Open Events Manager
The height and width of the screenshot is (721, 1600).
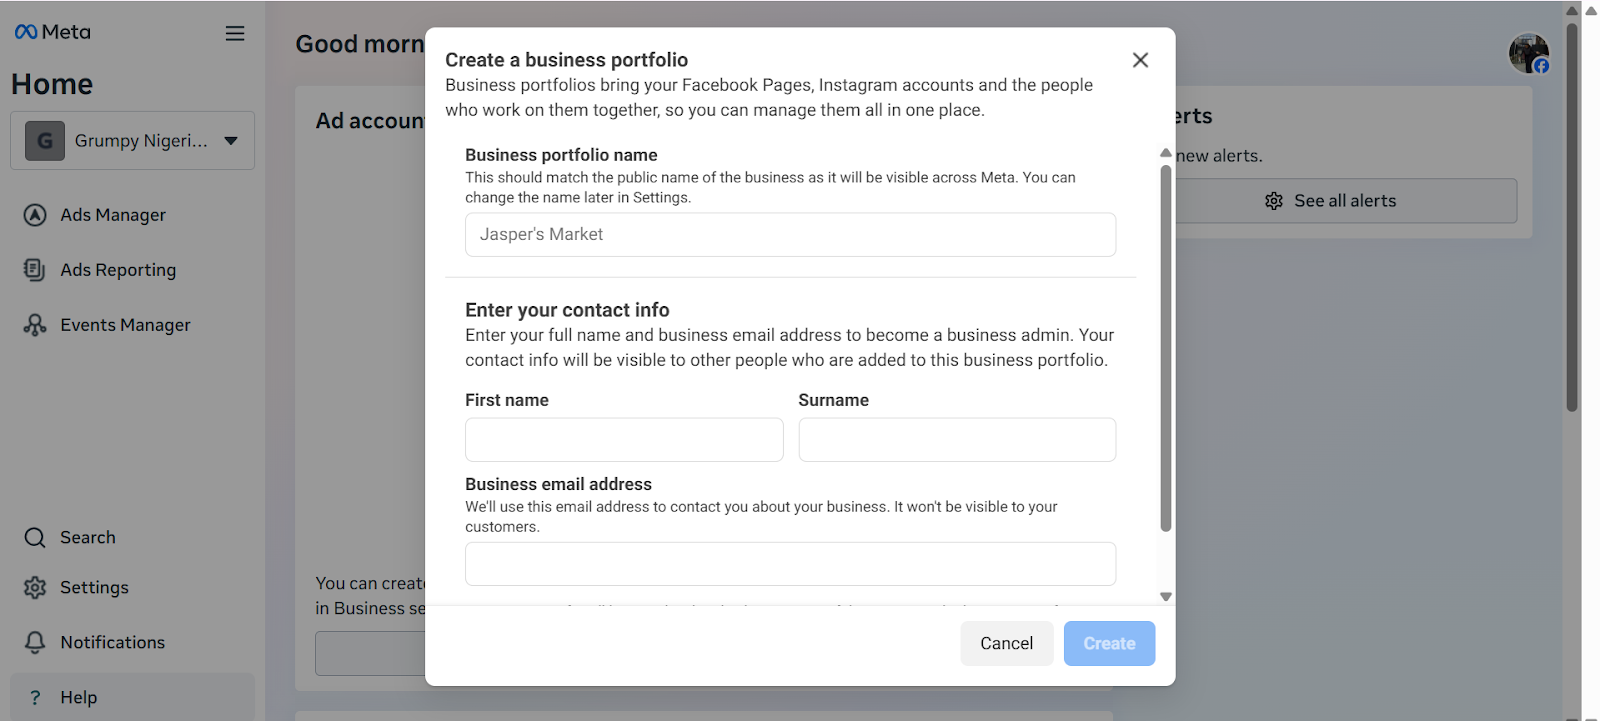(x=125, y=325)
